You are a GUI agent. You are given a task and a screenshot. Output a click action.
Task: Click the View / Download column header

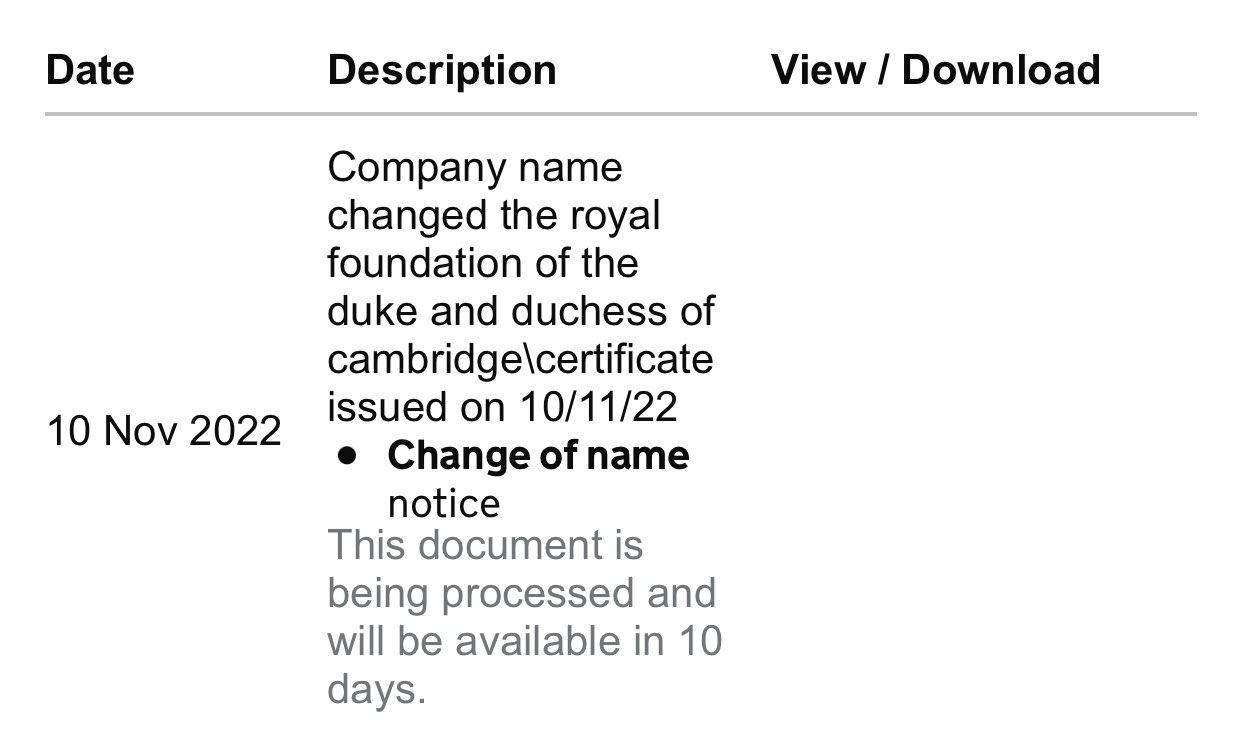tap(935, 70)
